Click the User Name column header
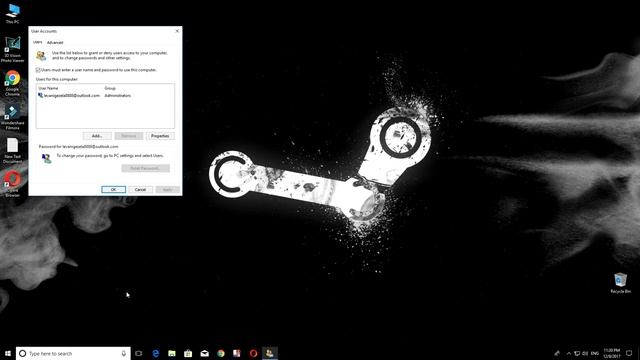 coord(48,88)
